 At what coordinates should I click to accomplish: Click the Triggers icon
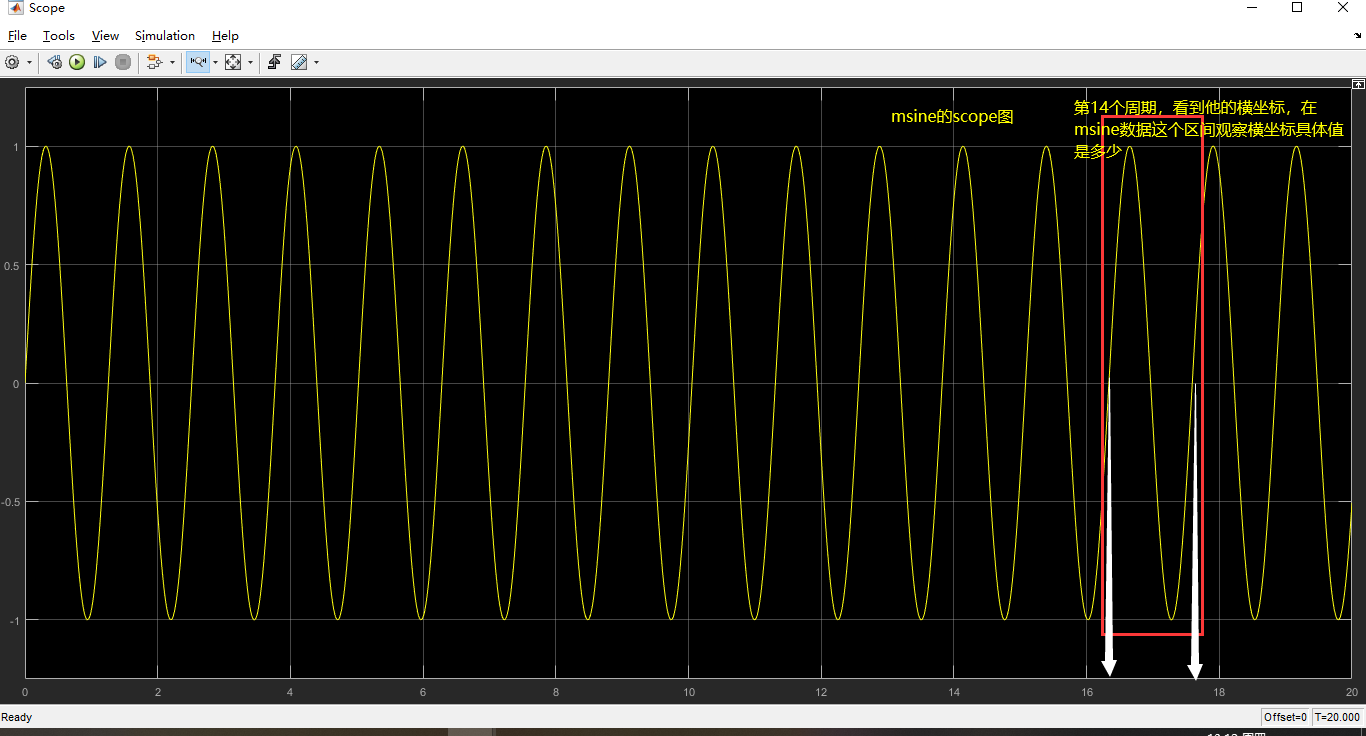point(275,62)
